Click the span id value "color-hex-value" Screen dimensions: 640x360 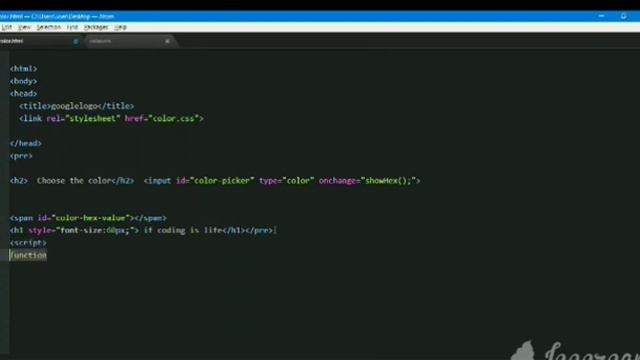pyautogui.click(x=90, y=218)
